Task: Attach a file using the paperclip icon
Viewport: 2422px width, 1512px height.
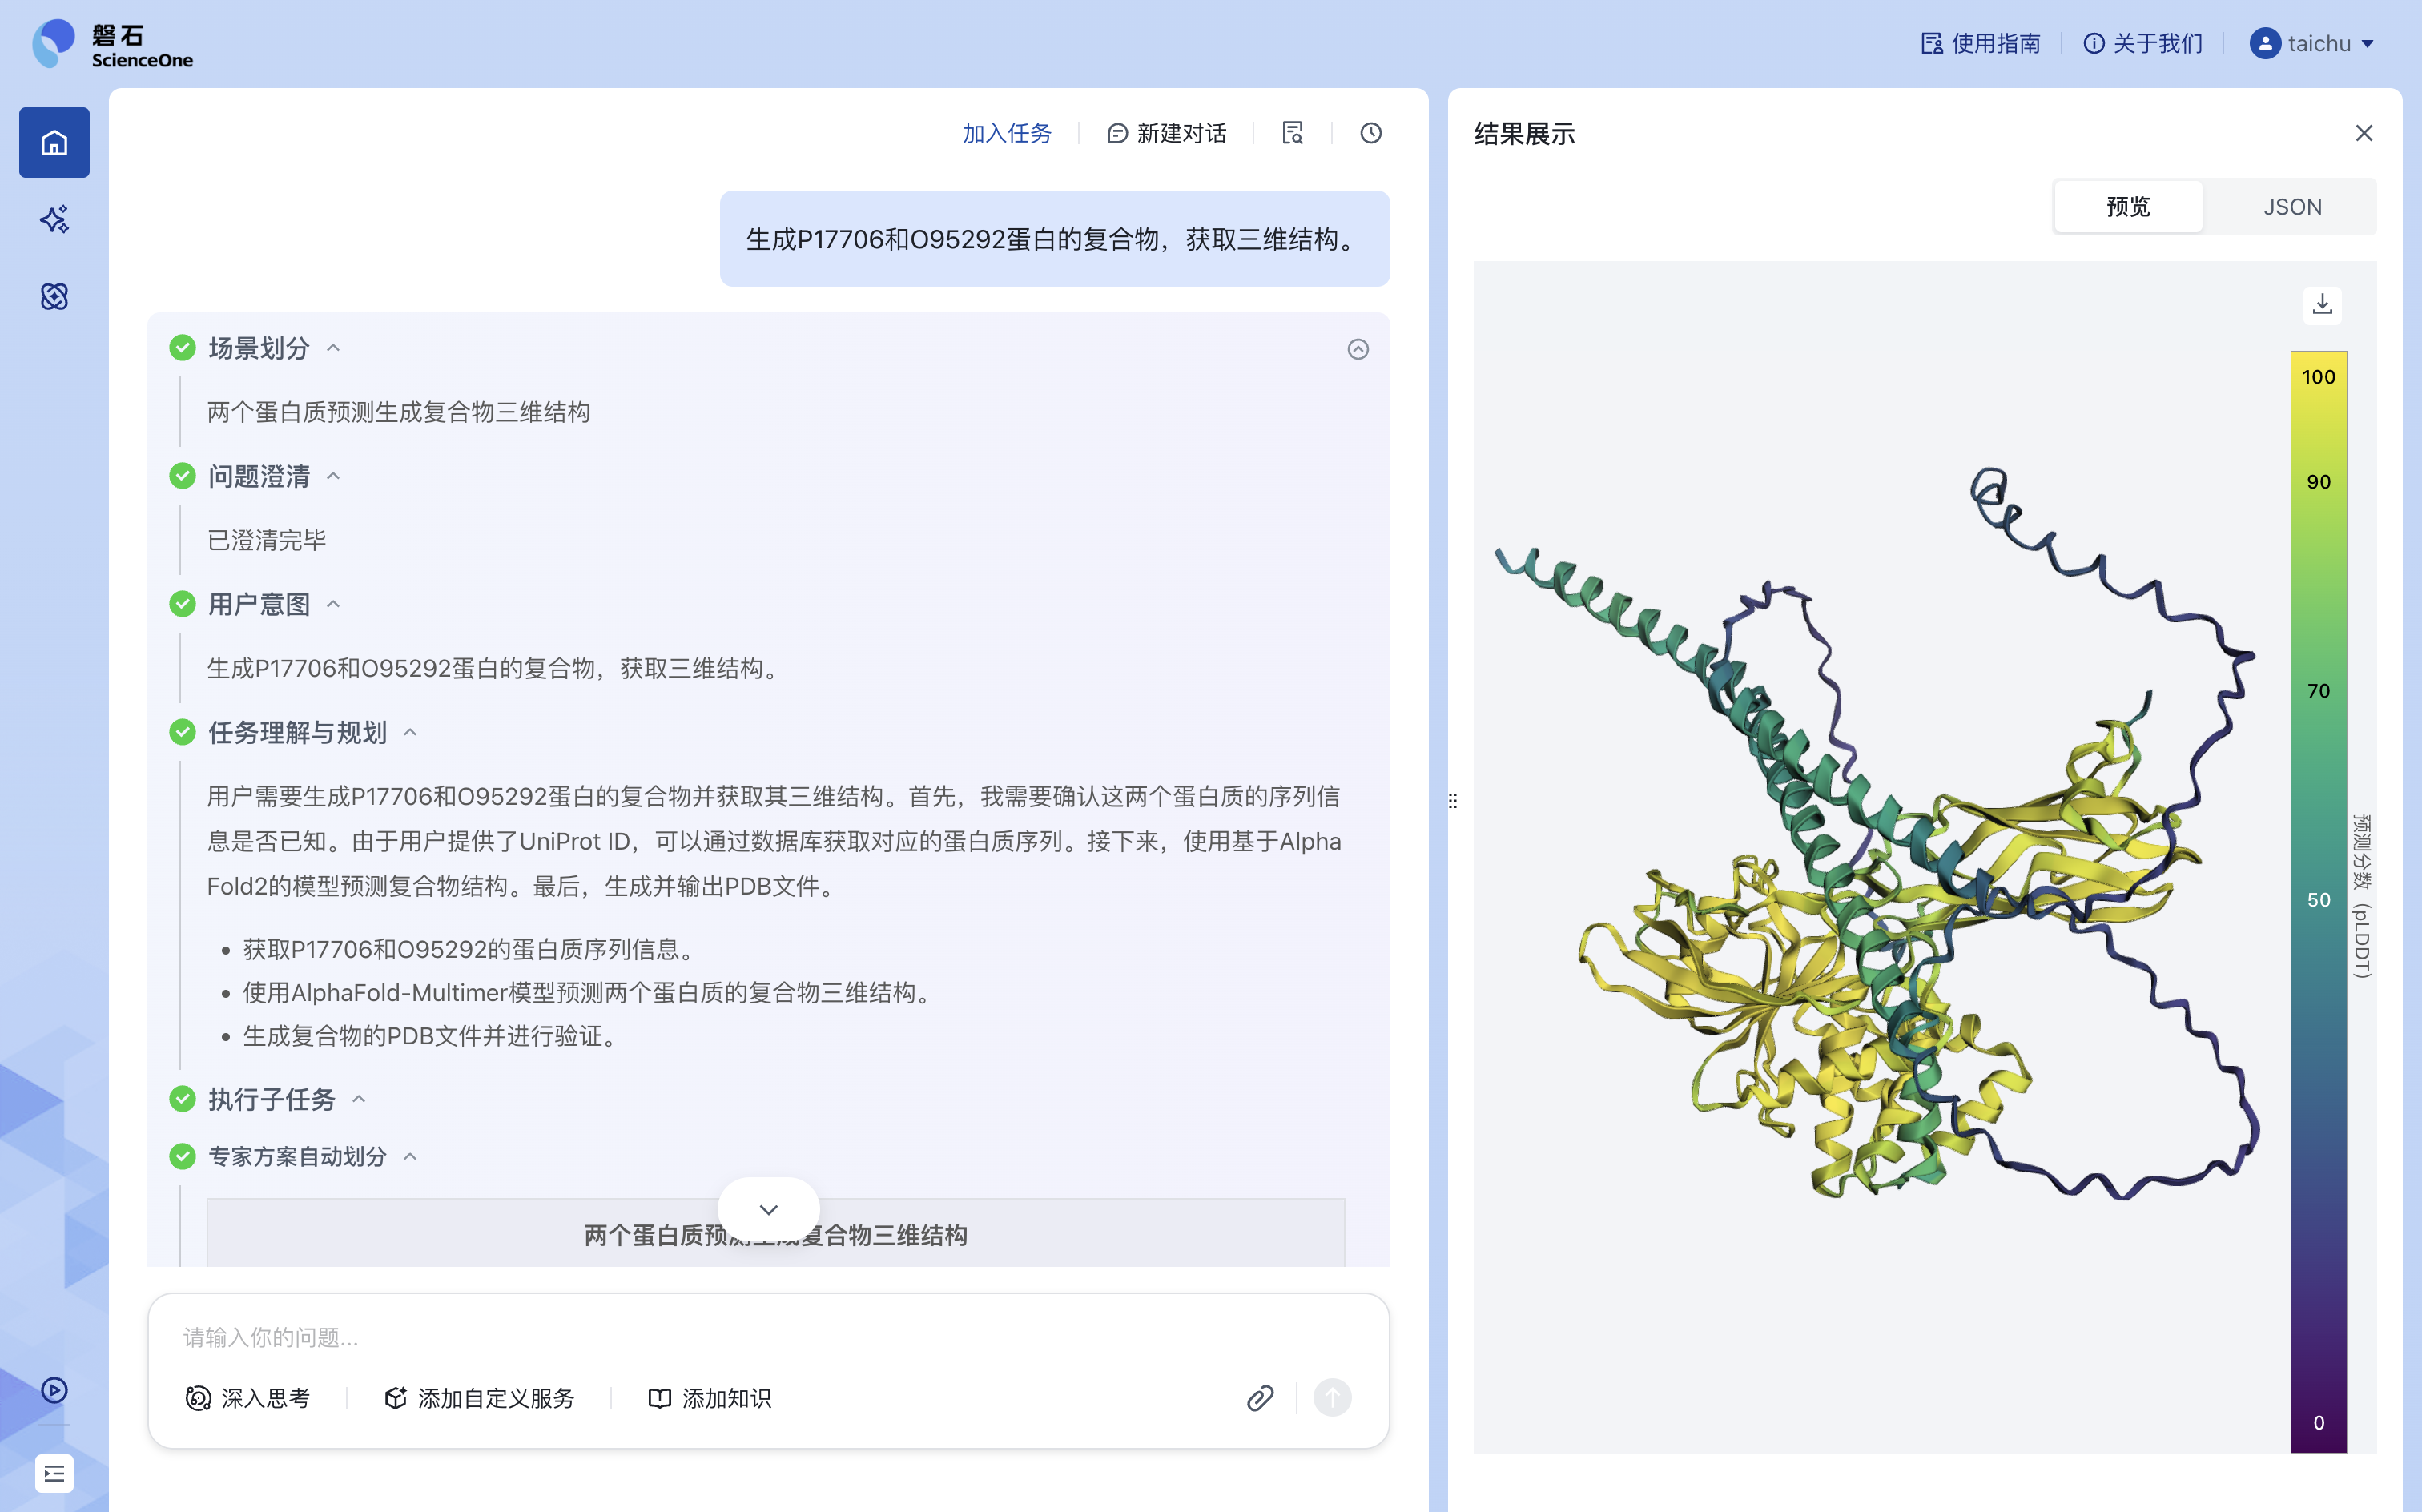Action: (1259, 1397)
